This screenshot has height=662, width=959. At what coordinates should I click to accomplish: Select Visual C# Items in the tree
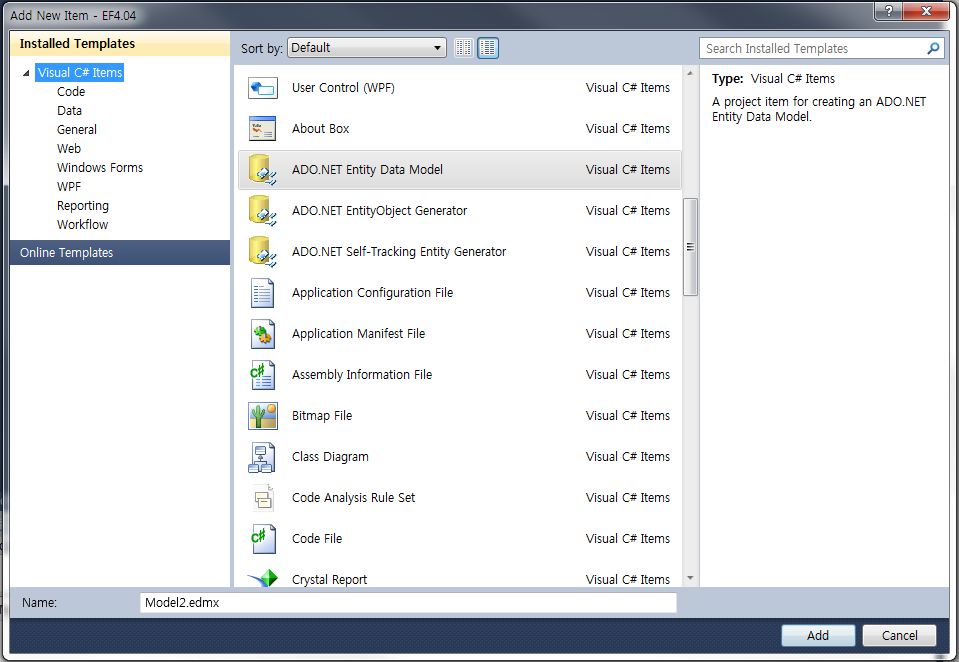80,73
